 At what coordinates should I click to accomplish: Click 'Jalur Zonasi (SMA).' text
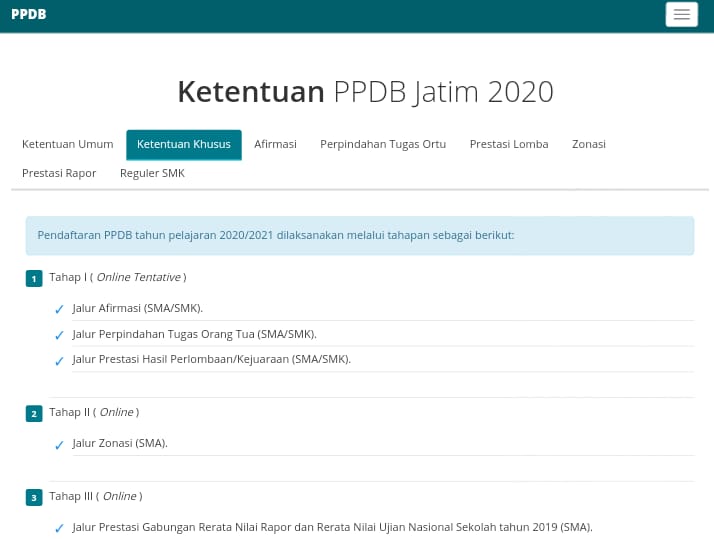(x=120, y=443)
